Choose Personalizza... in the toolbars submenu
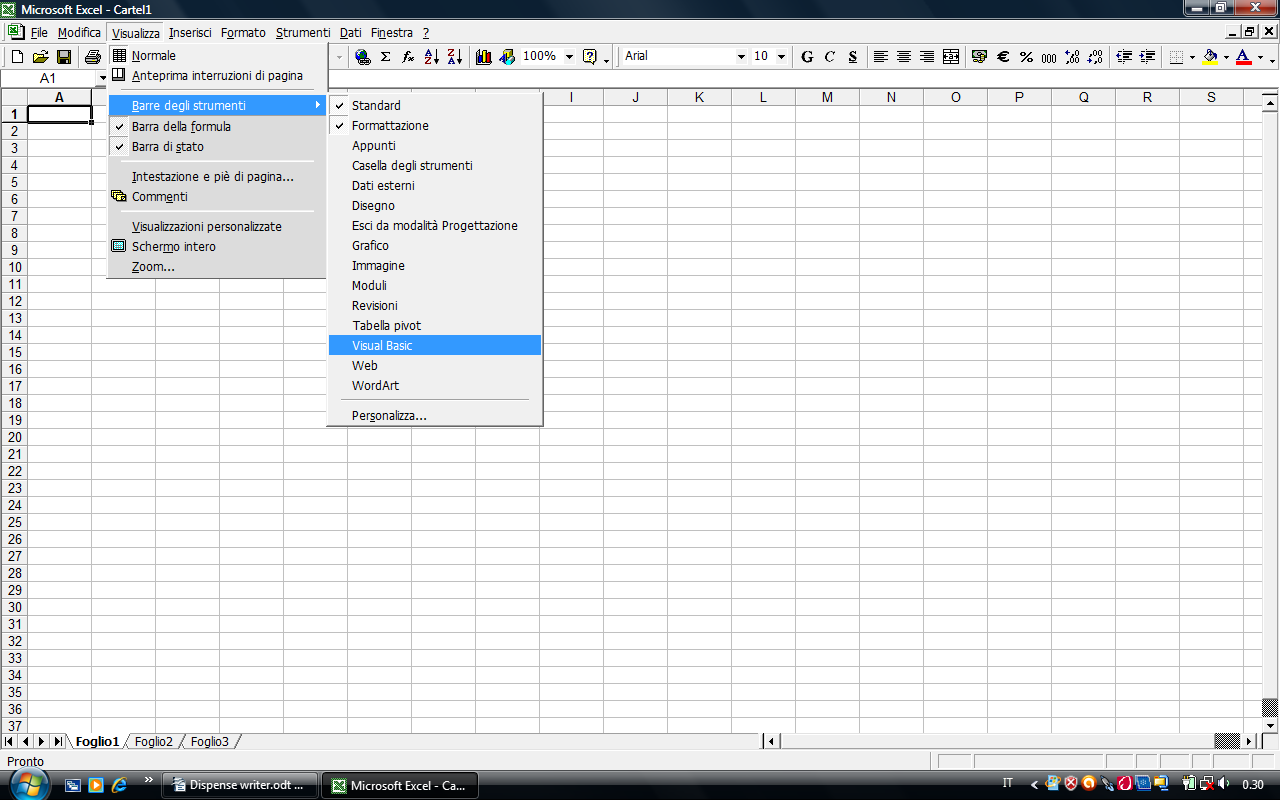Image resolution: width=1280 pixels, height=800 pixels. (435, 416)
